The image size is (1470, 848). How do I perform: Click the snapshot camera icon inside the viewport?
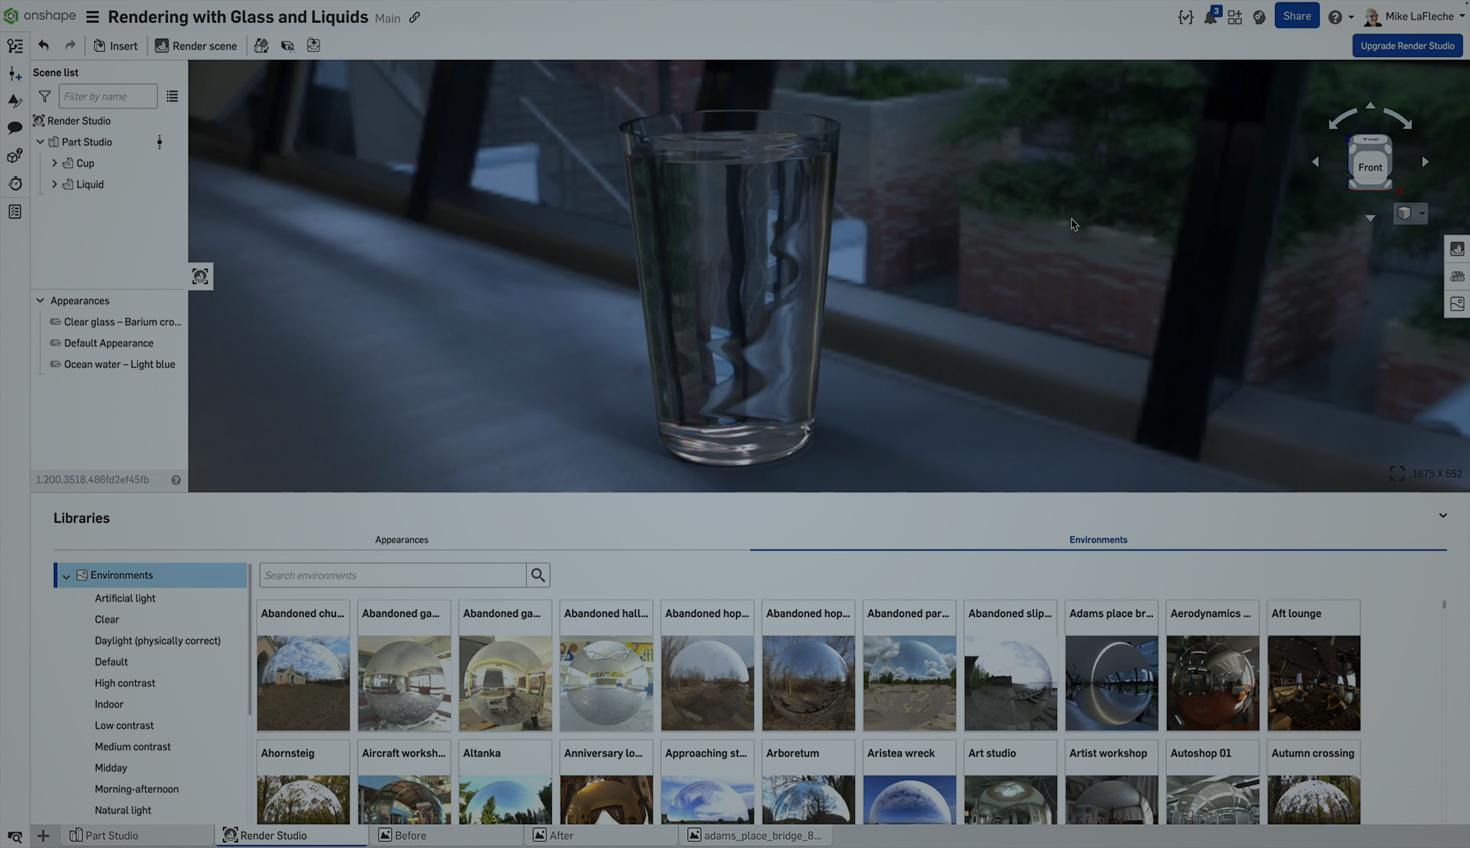coord(200,275)
